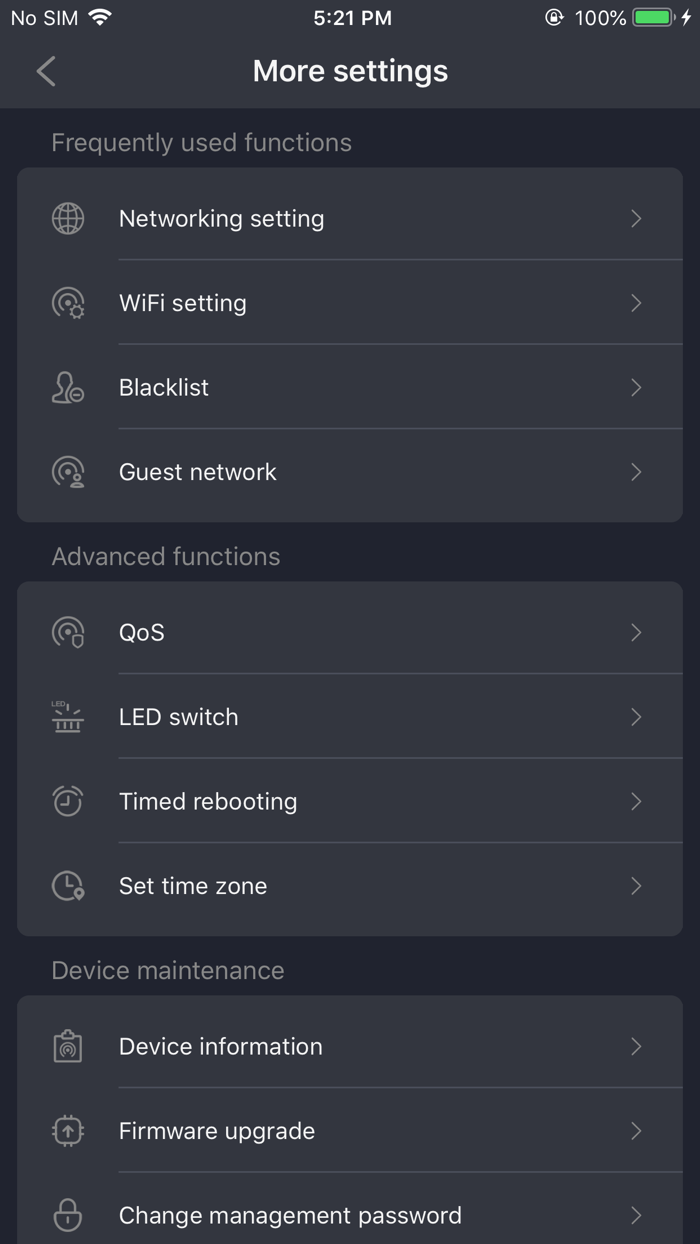Click the Set time zone clock icon

pos(67,886)
